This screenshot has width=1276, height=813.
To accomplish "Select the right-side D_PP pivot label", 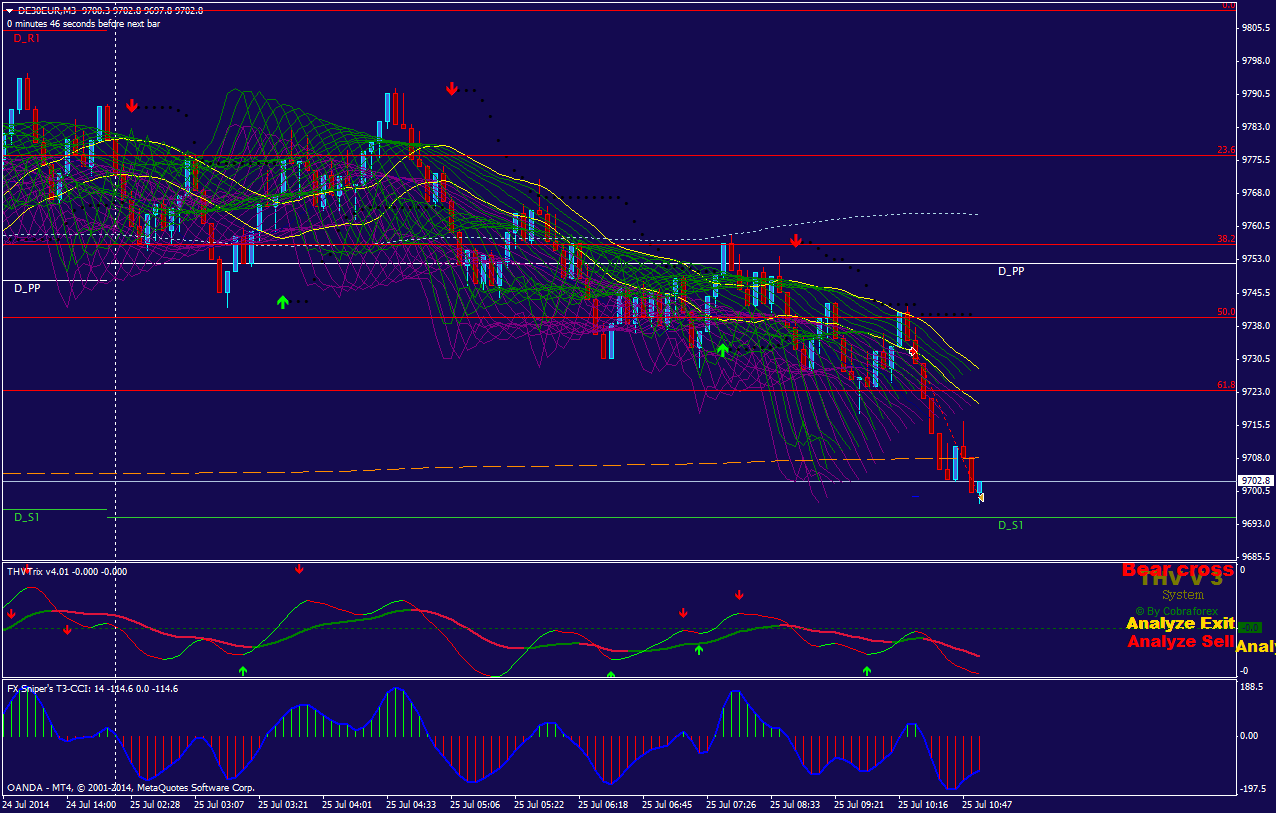I will [x=1011, y=271].
